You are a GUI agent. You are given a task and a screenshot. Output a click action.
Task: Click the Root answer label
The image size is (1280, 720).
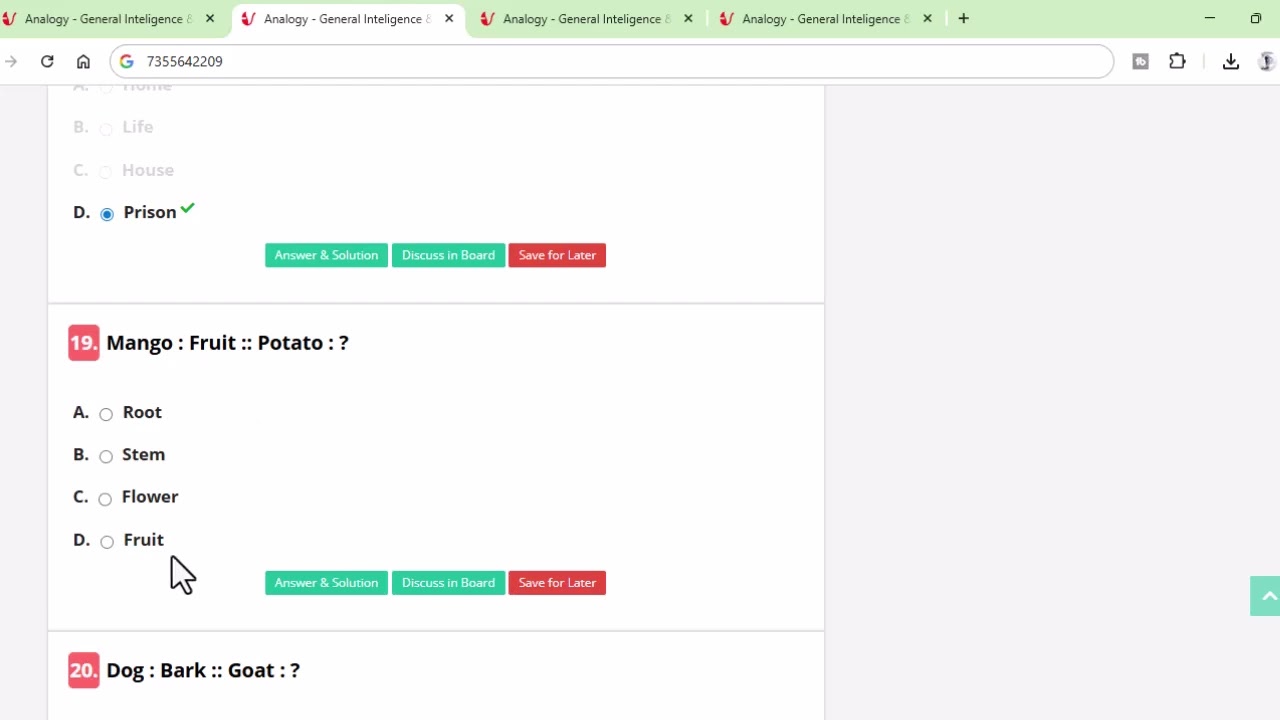142,412
